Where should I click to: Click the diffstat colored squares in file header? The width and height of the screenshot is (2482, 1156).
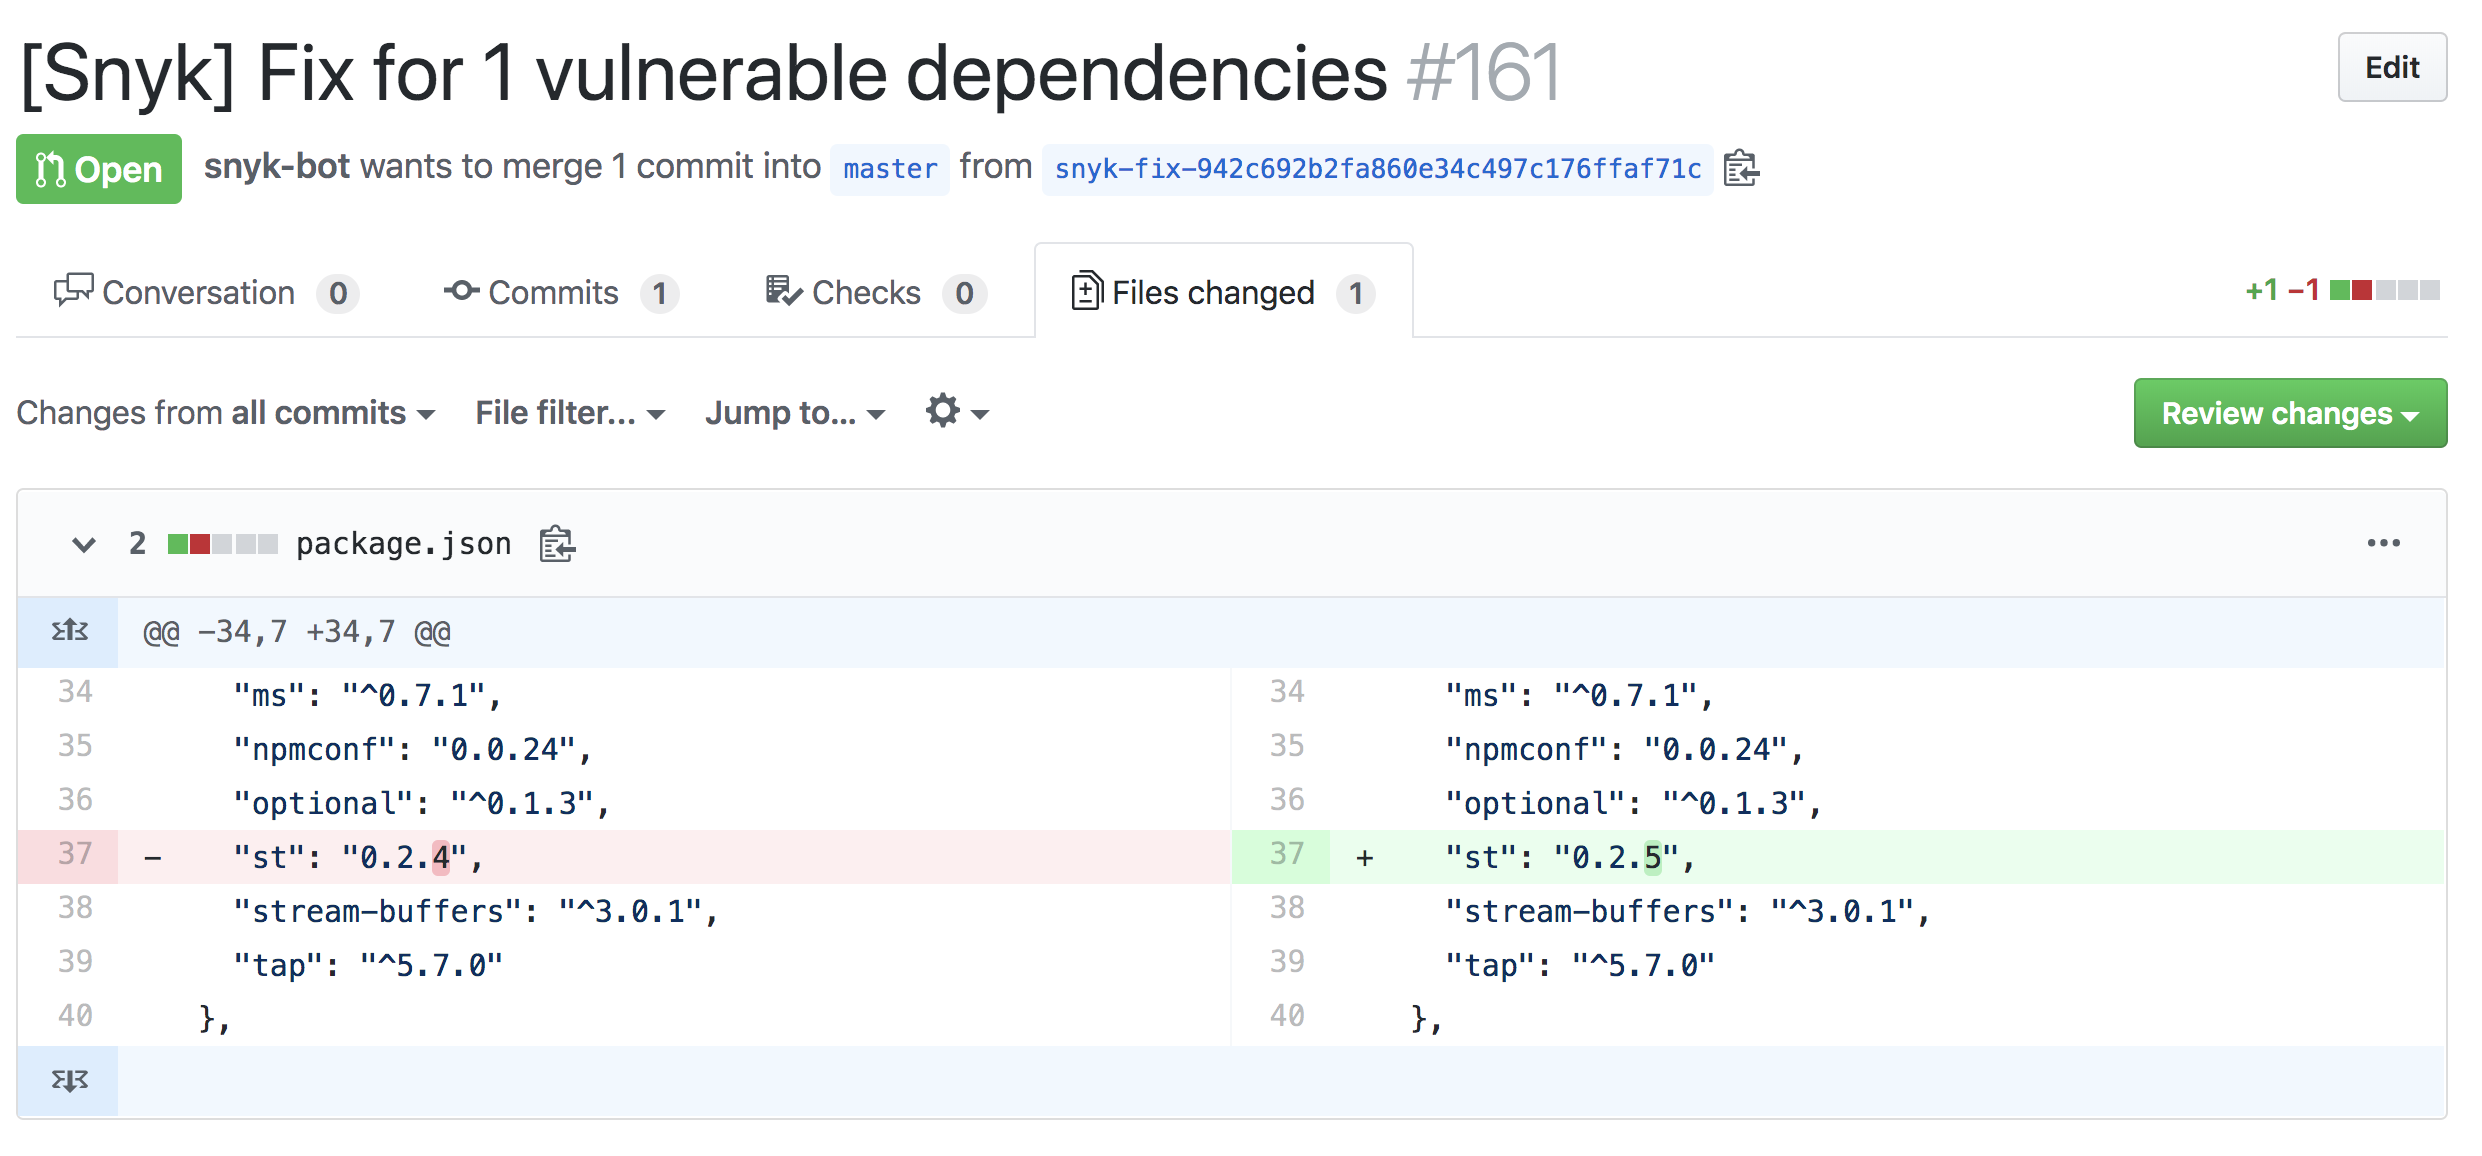222,544
